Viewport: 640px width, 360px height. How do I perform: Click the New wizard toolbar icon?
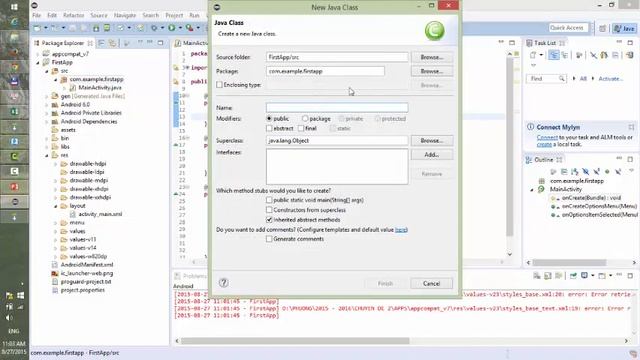click(x=37, y=28)
